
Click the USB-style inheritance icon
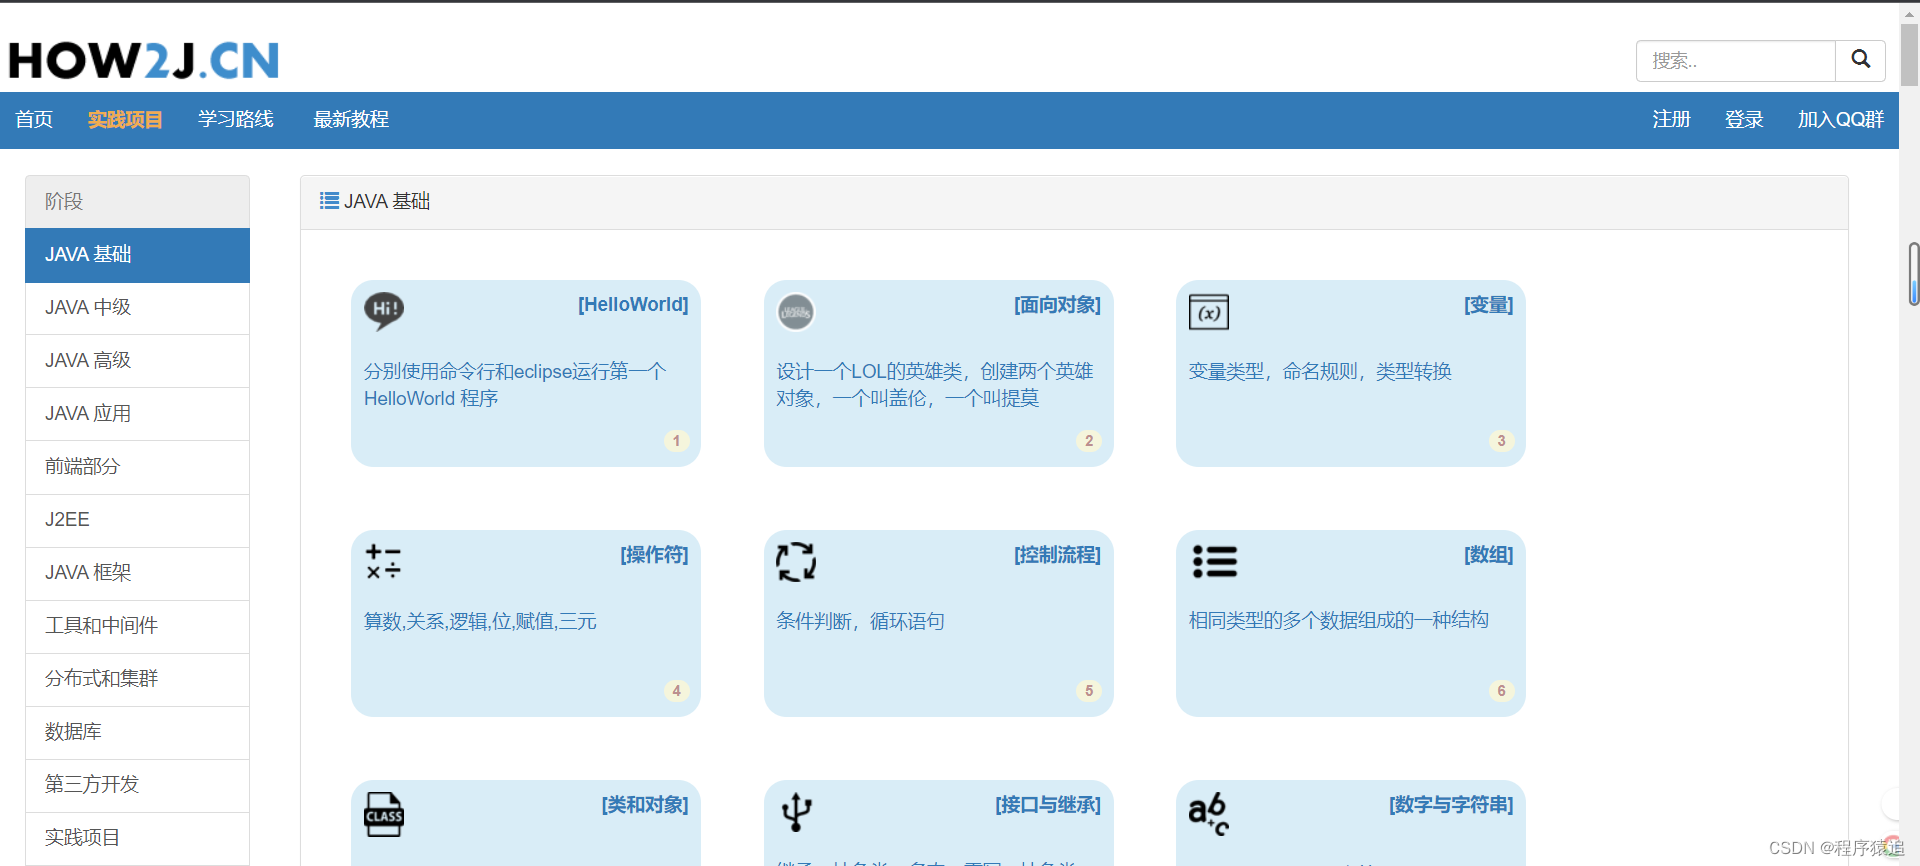tap(796, 812)
